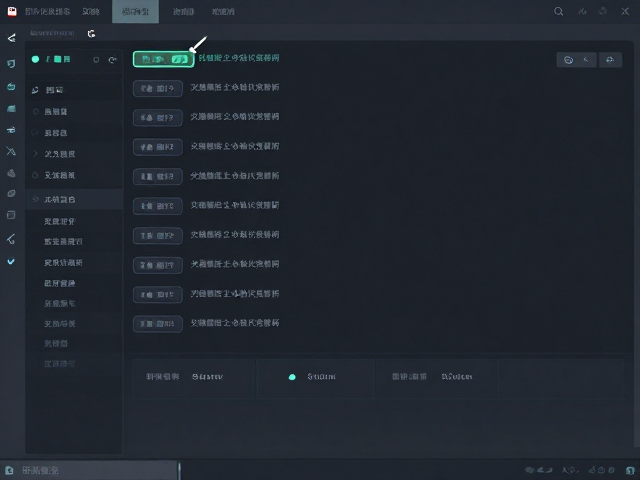Screen dimensions: 640x480
Task: Toggle the green dot in the sidebar header
Action: pos(36,59)
